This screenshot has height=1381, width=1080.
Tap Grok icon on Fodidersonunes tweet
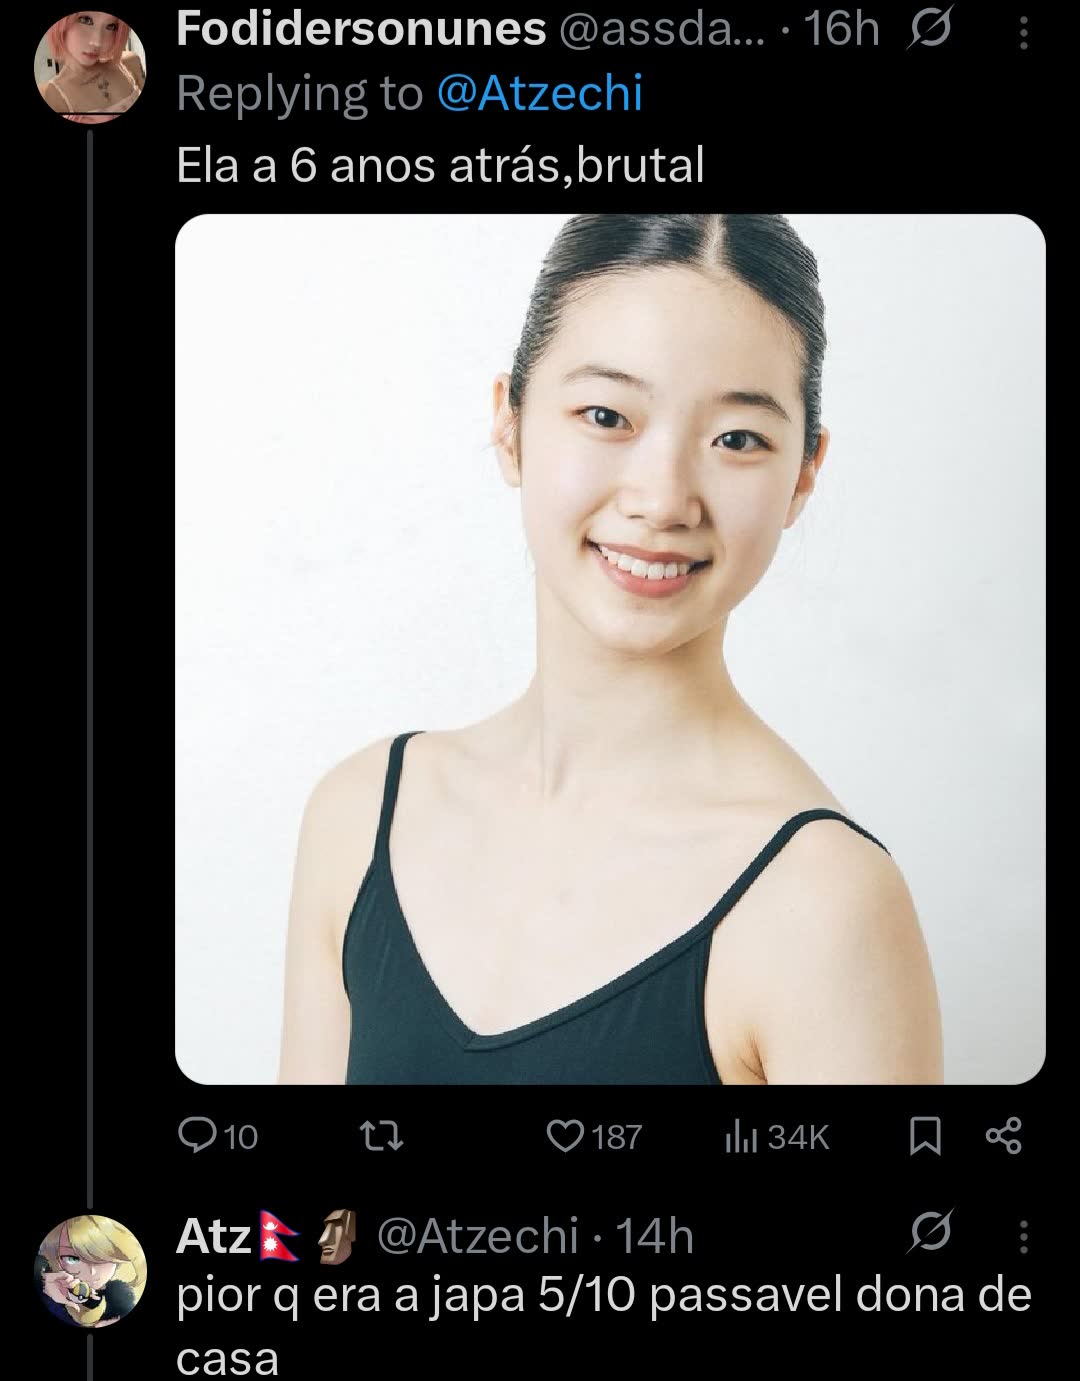pos(930,33)
